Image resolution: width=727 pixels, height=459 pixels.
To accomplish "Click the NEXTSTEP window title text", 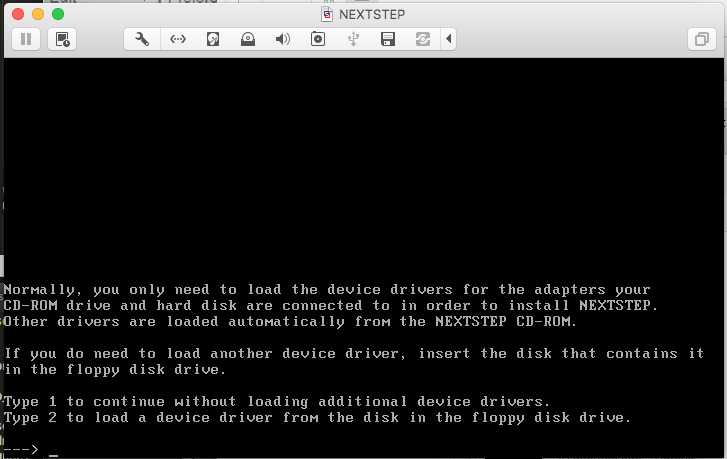I will coord(372,14).
